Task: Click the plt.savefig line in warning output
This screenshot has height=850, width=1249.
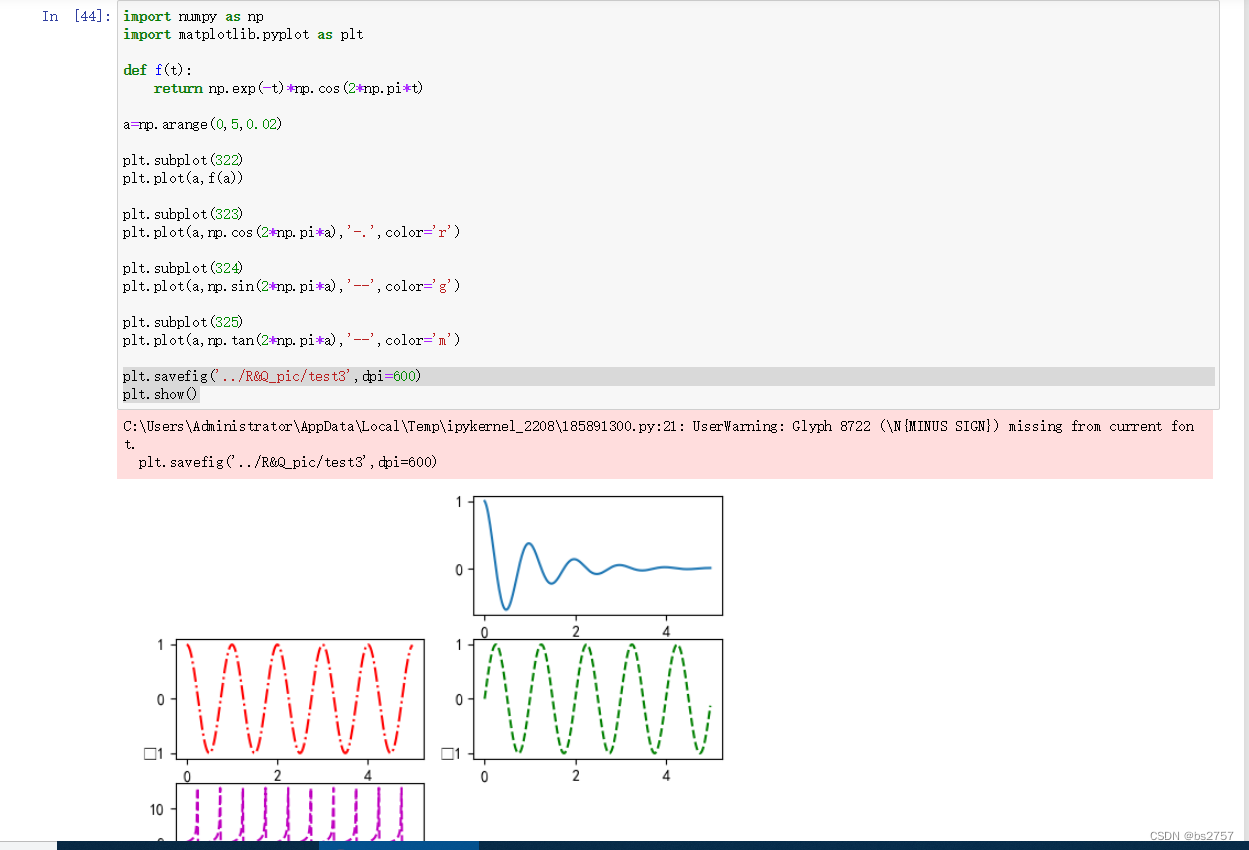Action: point(288,462)
